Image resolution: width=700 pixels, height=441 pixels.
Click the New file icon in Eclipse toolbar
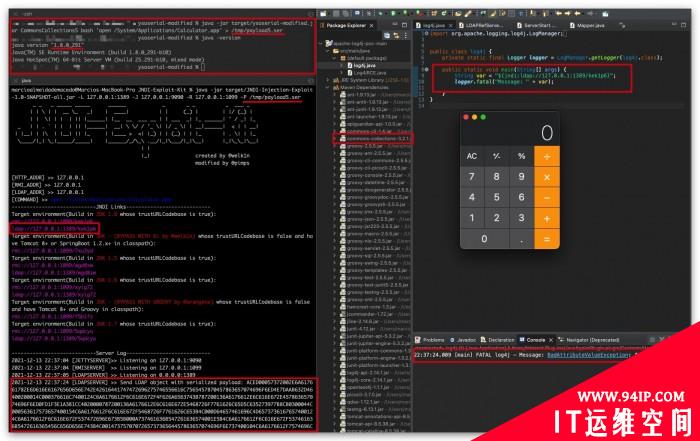coord(324,14)
